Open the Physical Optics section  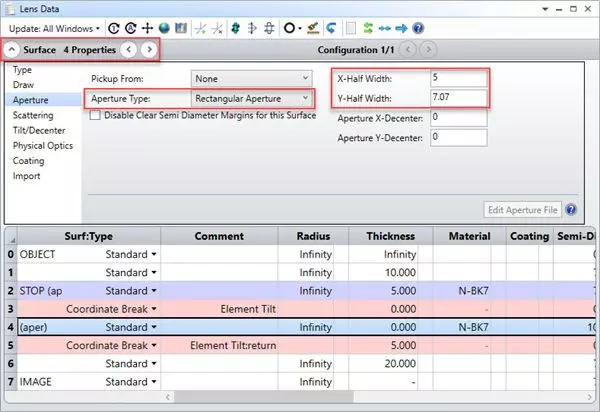(x=42, y=146)
